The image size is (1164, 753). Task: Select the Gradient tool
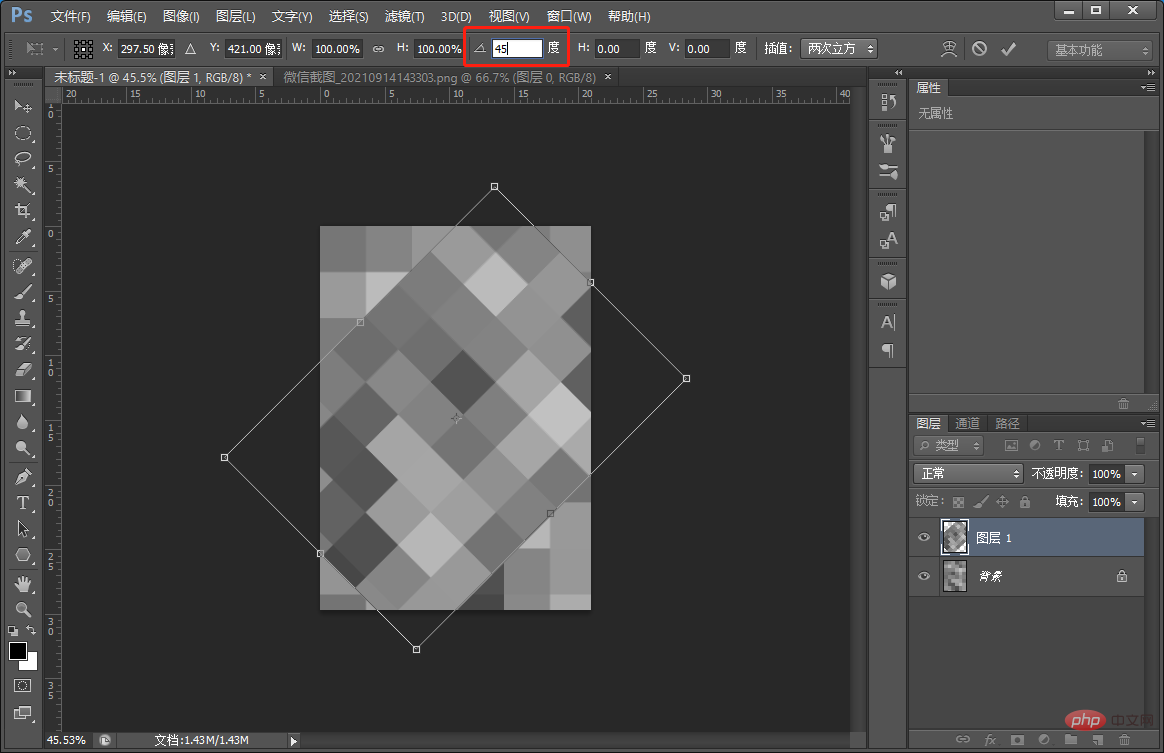point(23,396)
